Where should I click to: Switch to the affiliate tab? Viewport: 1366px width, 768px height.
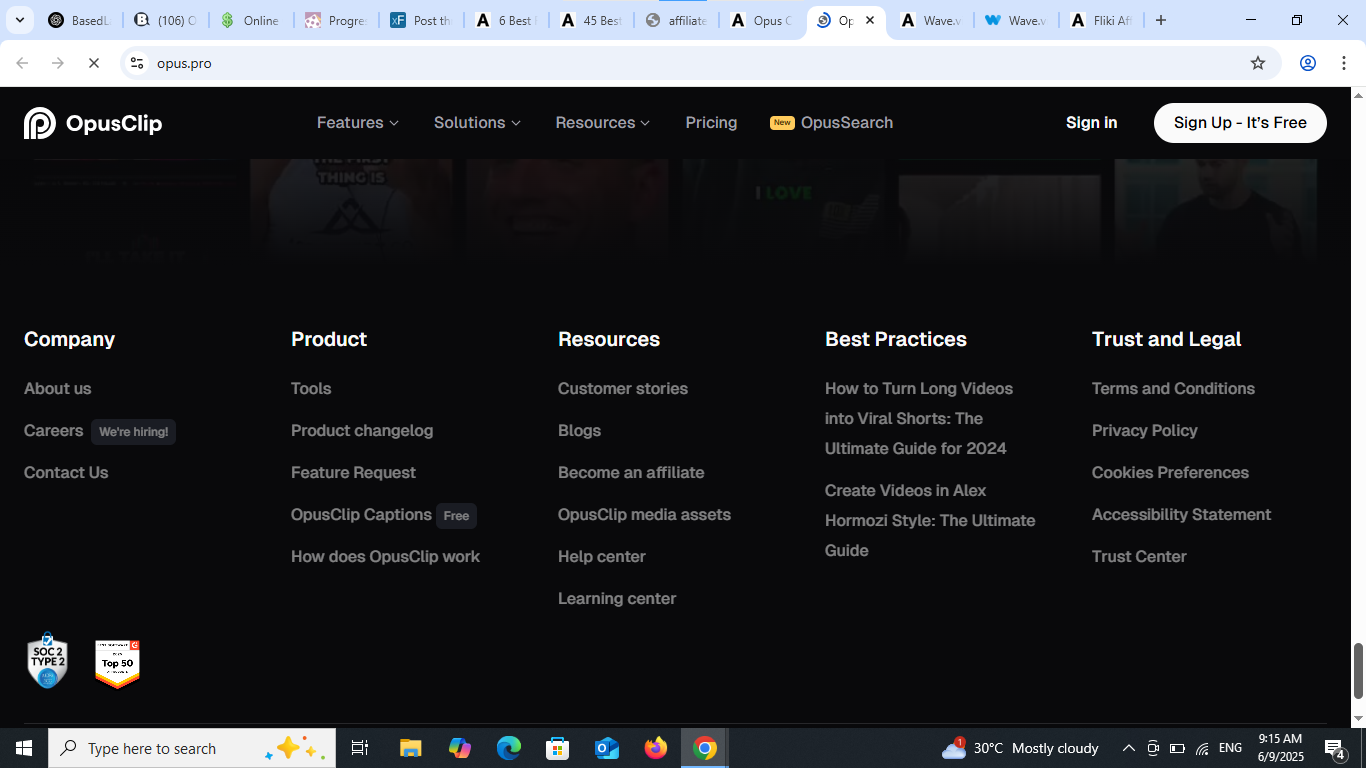coord(677,20)
